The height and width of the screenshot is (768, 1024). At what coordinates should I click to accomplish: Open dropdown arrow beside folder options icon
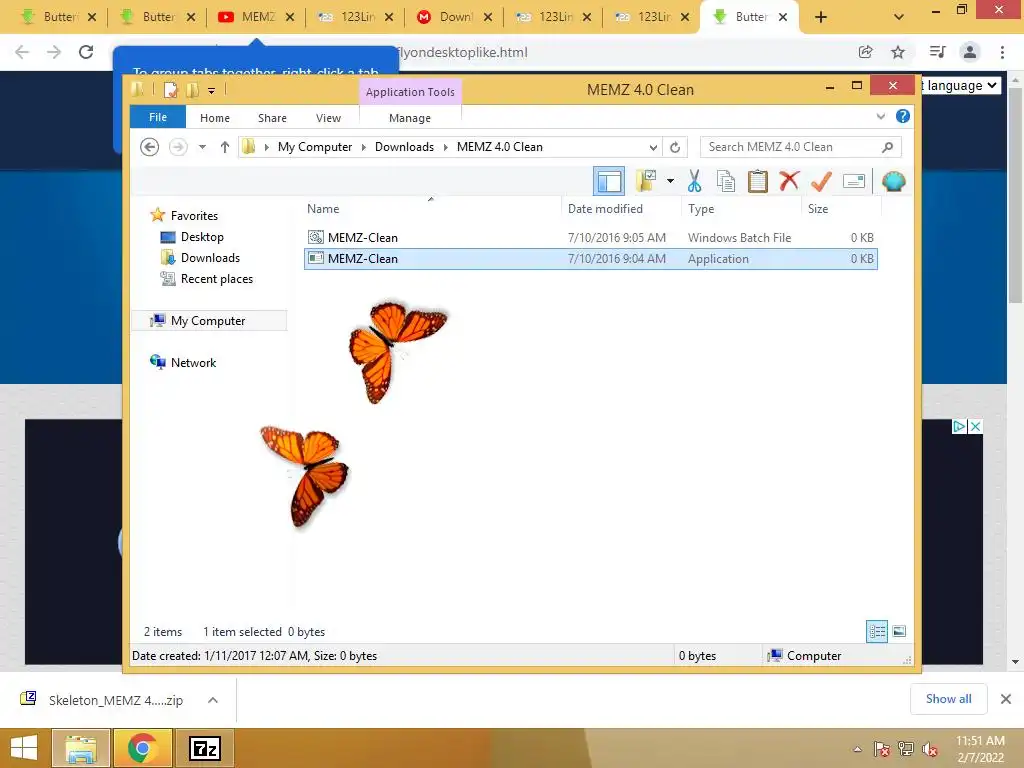[x=670, y=181]
